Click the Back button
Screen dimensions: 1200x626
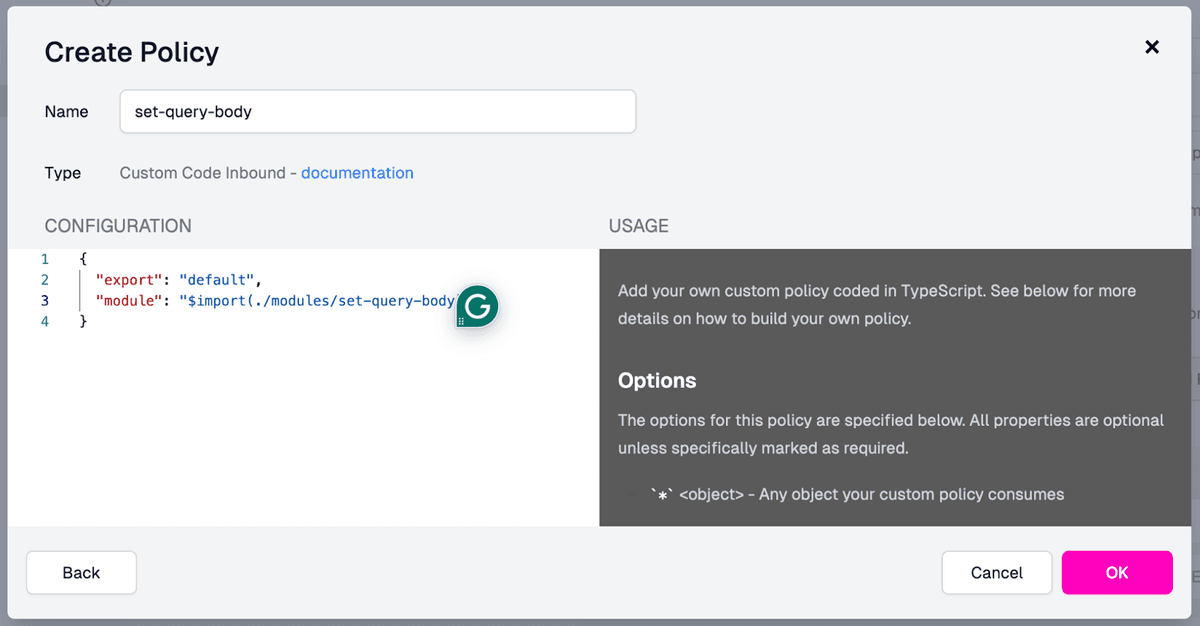[x=81, y=572]
